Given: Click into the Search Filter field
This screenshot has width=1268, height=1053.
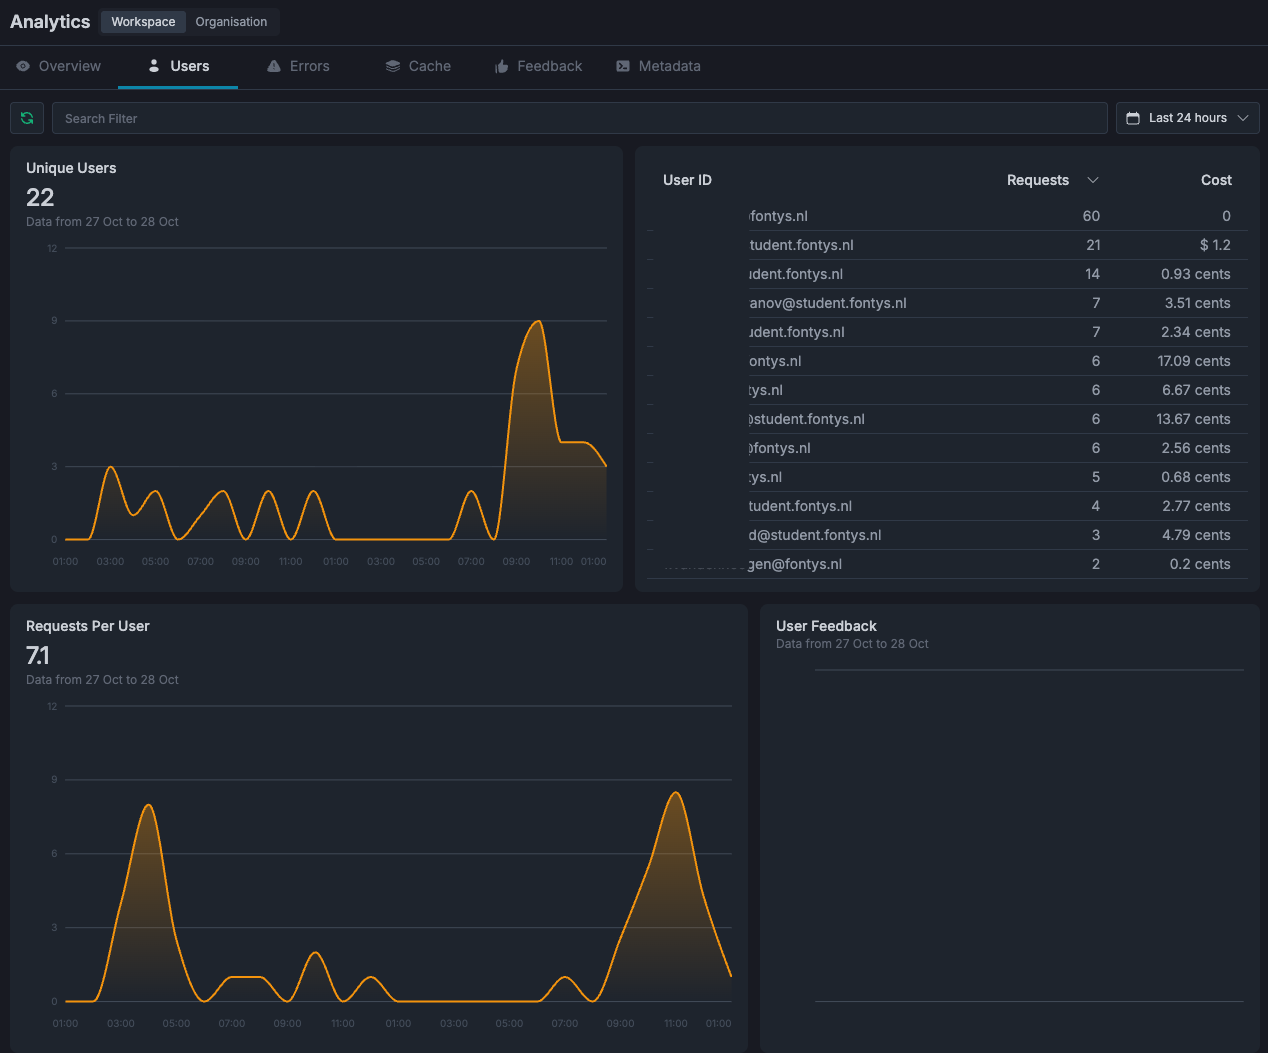Looking at the screenshot, I should point(580,118).
